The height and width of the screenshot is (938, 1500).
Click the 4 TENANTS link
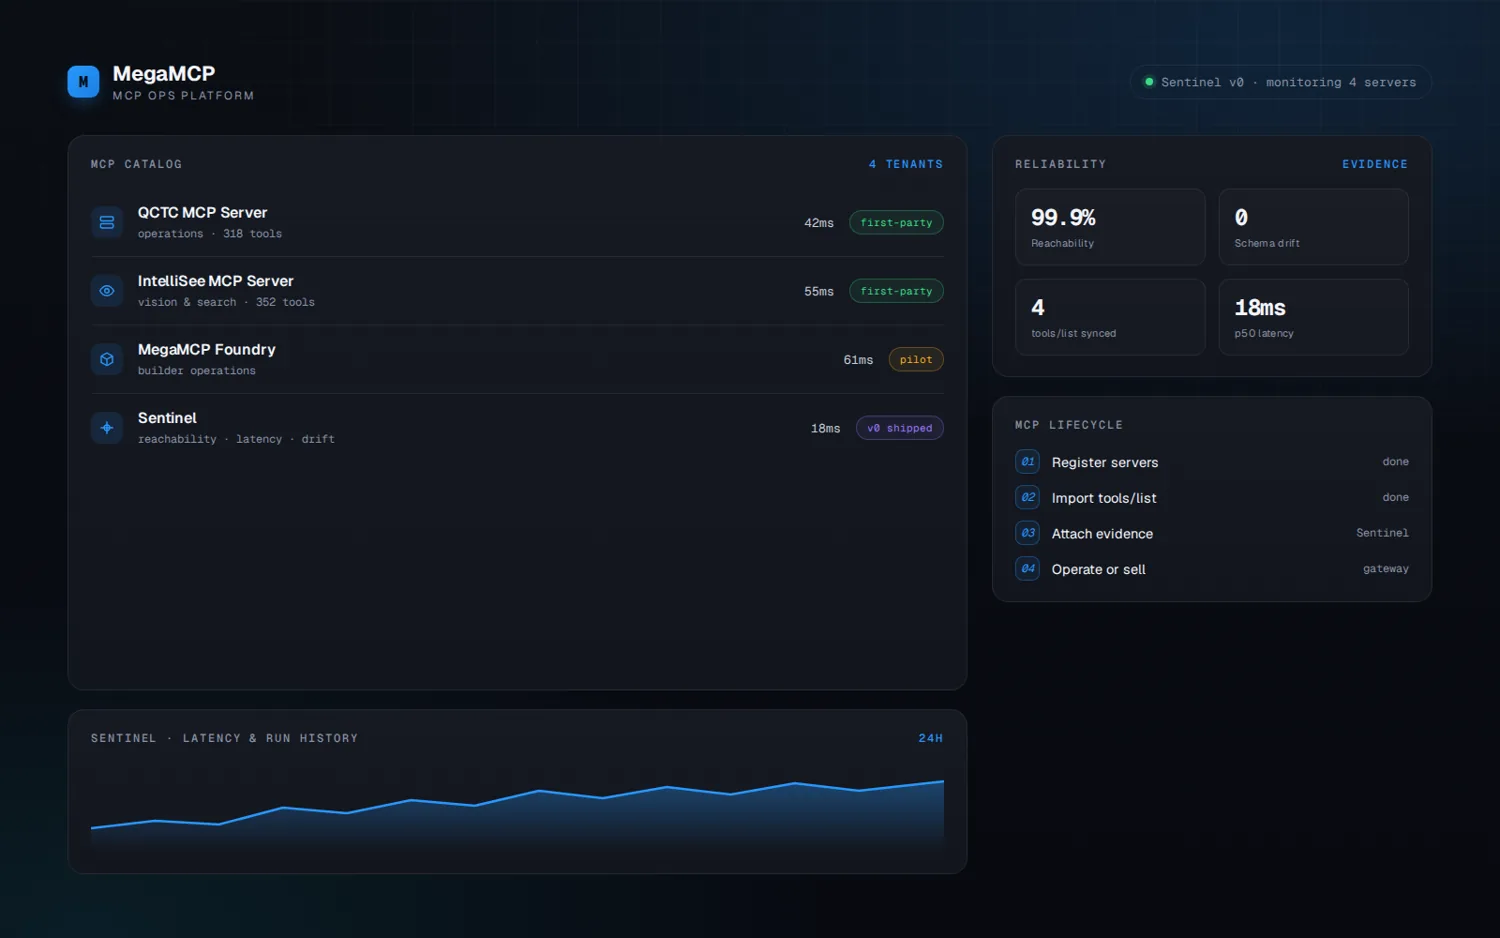[906, 164]
